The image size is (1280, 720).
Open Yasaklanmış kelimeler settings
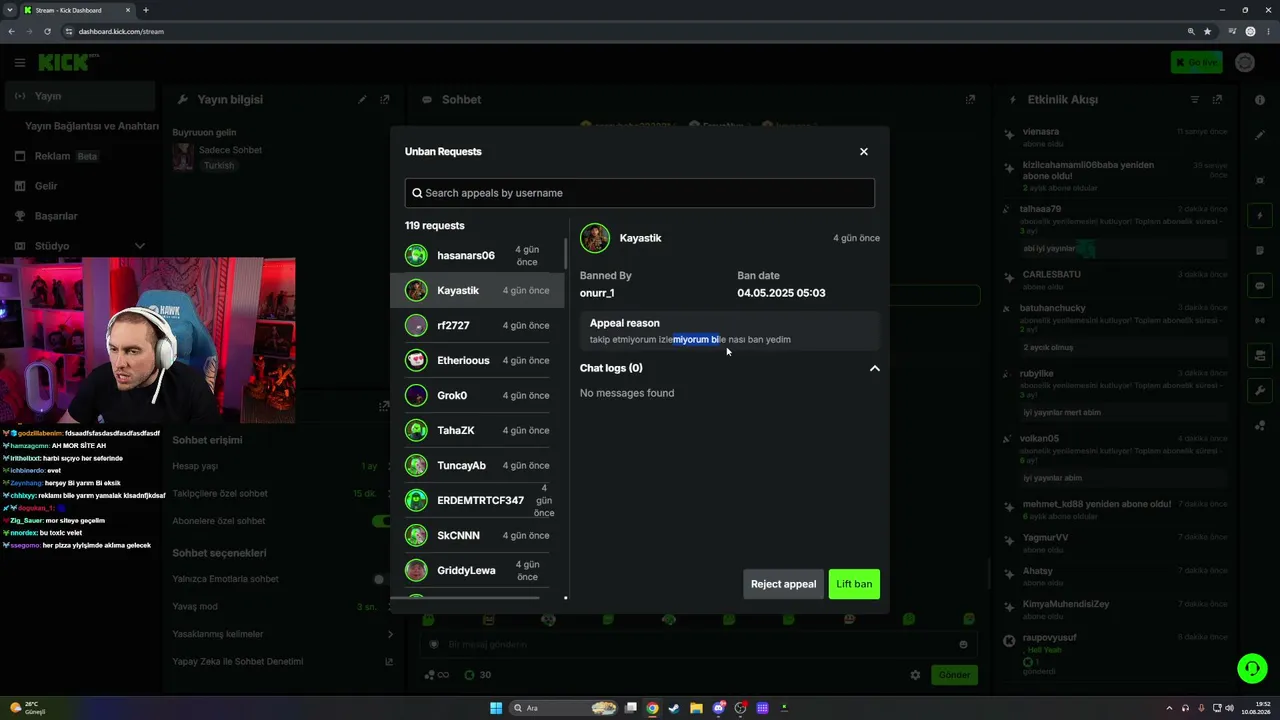click(283, 634)
